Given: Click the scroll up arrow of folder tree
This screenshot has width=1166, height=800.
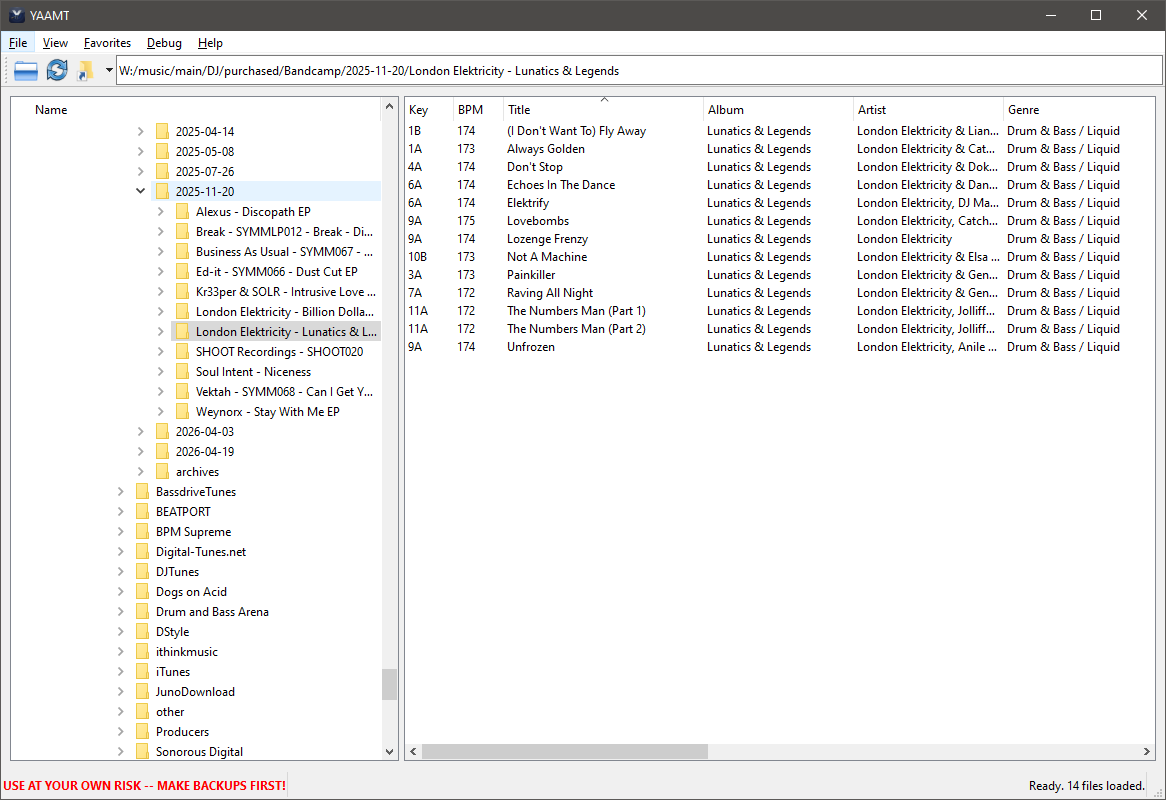Looking at the screenshot, I should pos(389,107).
